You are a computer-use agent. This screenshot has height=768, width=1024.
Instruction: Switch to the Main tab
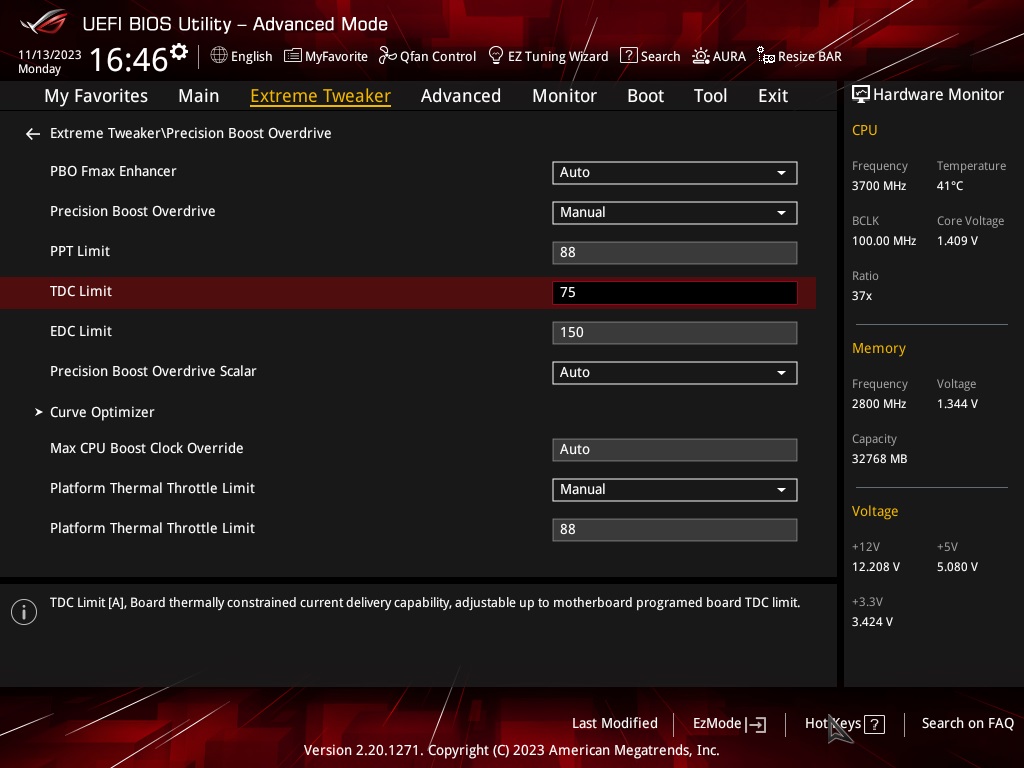pos(199,96)
